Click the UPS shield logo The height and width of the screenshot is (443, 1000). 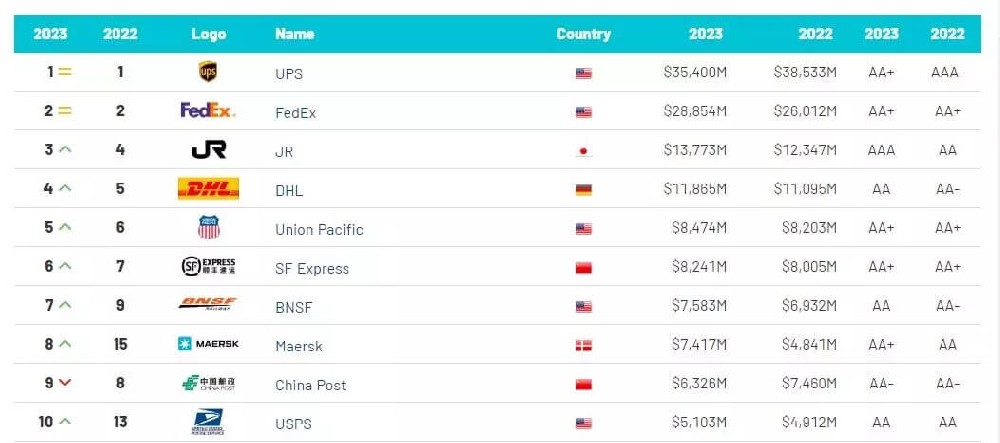coord(208,72)
